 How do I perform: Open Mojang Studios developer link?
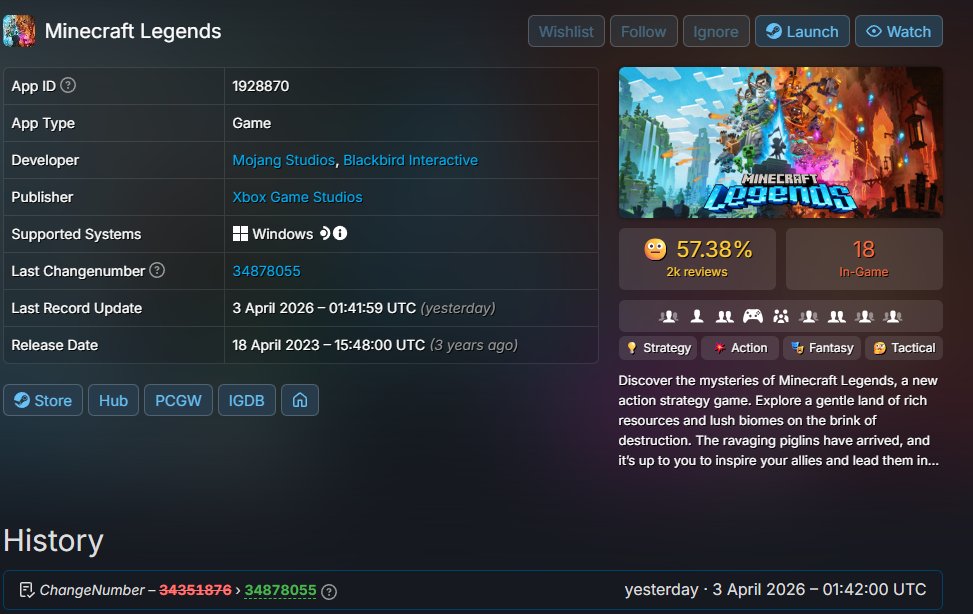pos(284,160)
